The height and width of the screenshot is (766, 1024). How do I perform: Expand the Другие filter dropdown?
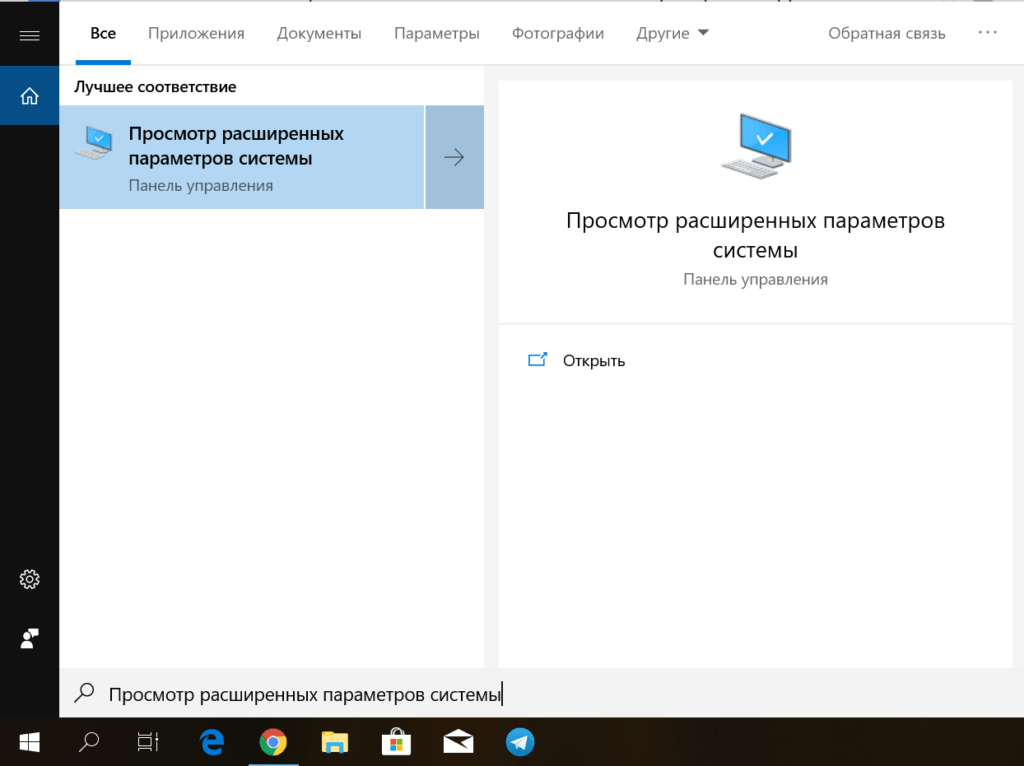click(x=673, y=33)
